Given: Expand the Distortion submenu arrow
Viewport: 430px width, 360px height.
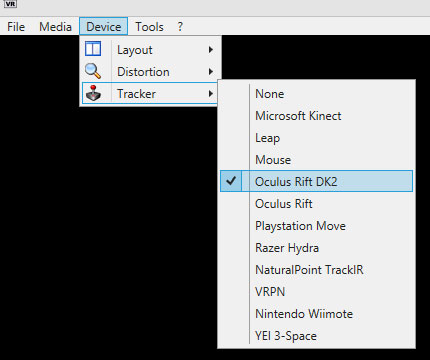Looking at the screenshot, I should pyautogui.click(x=210, y=72).
